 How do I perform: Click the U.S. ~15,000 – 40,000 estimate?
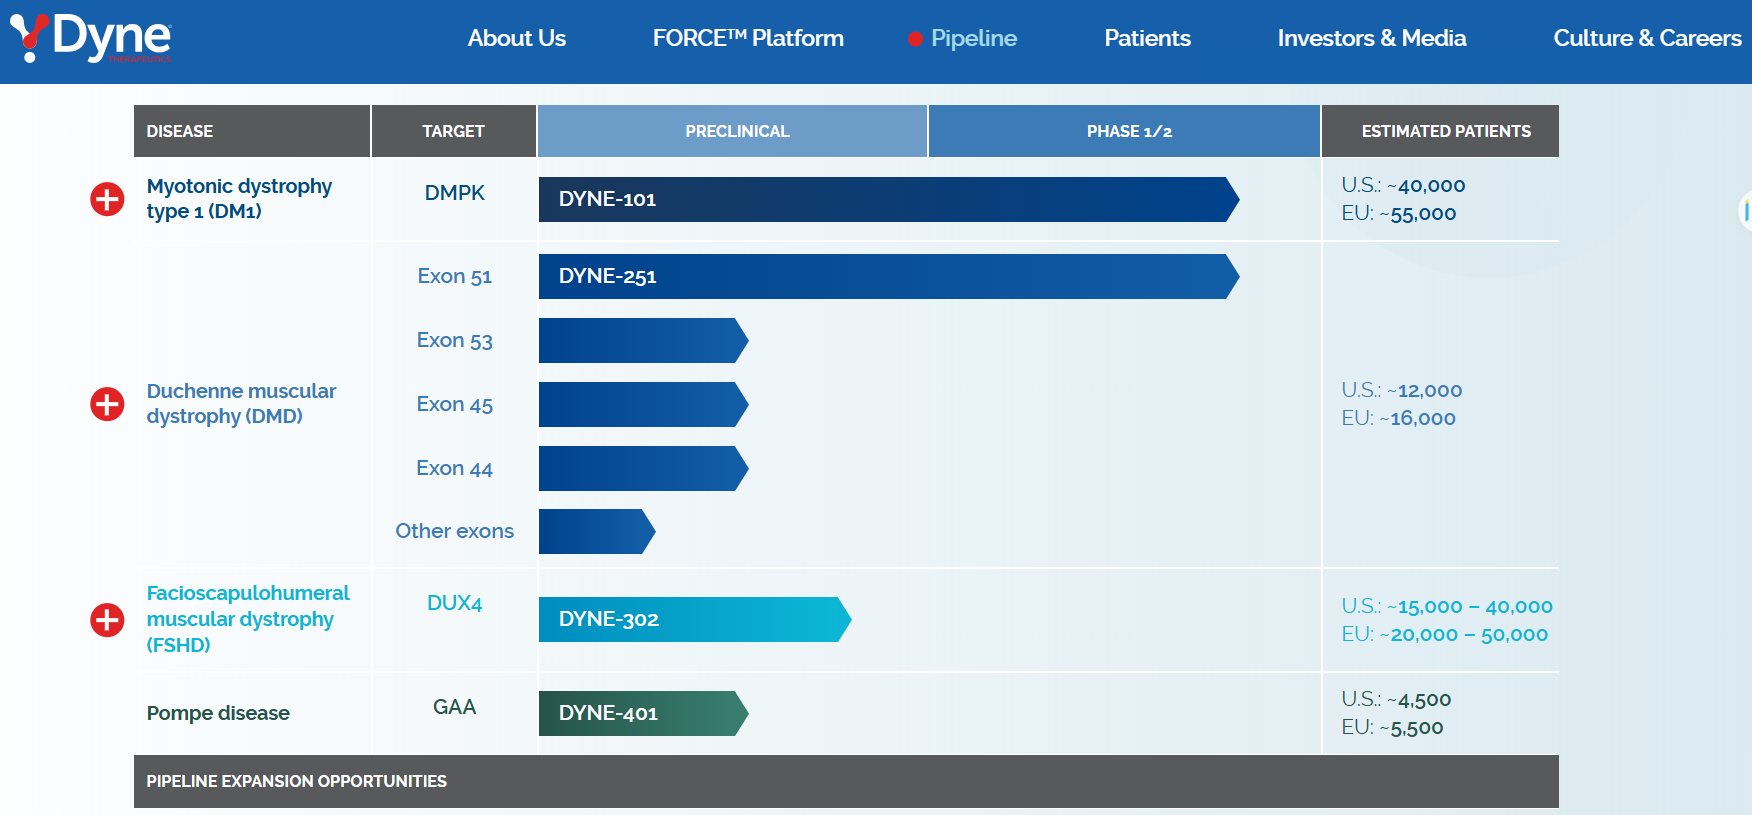(1447, 606)
